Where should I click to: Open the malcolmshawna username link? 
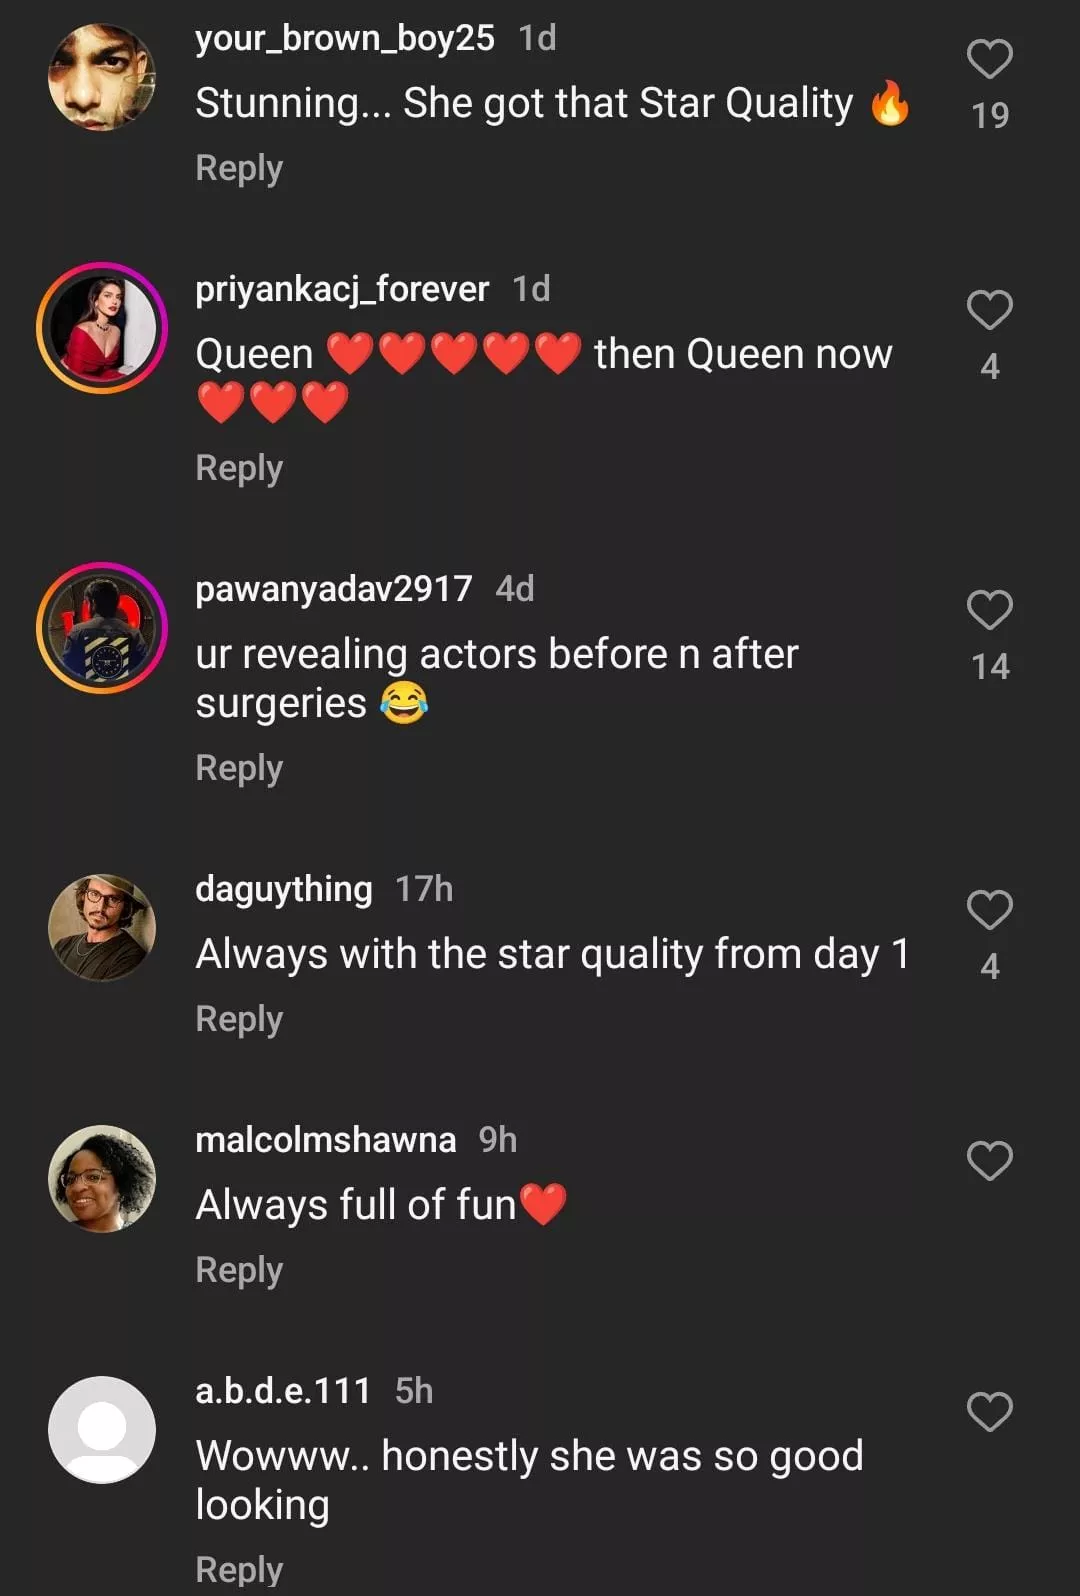325,1140
